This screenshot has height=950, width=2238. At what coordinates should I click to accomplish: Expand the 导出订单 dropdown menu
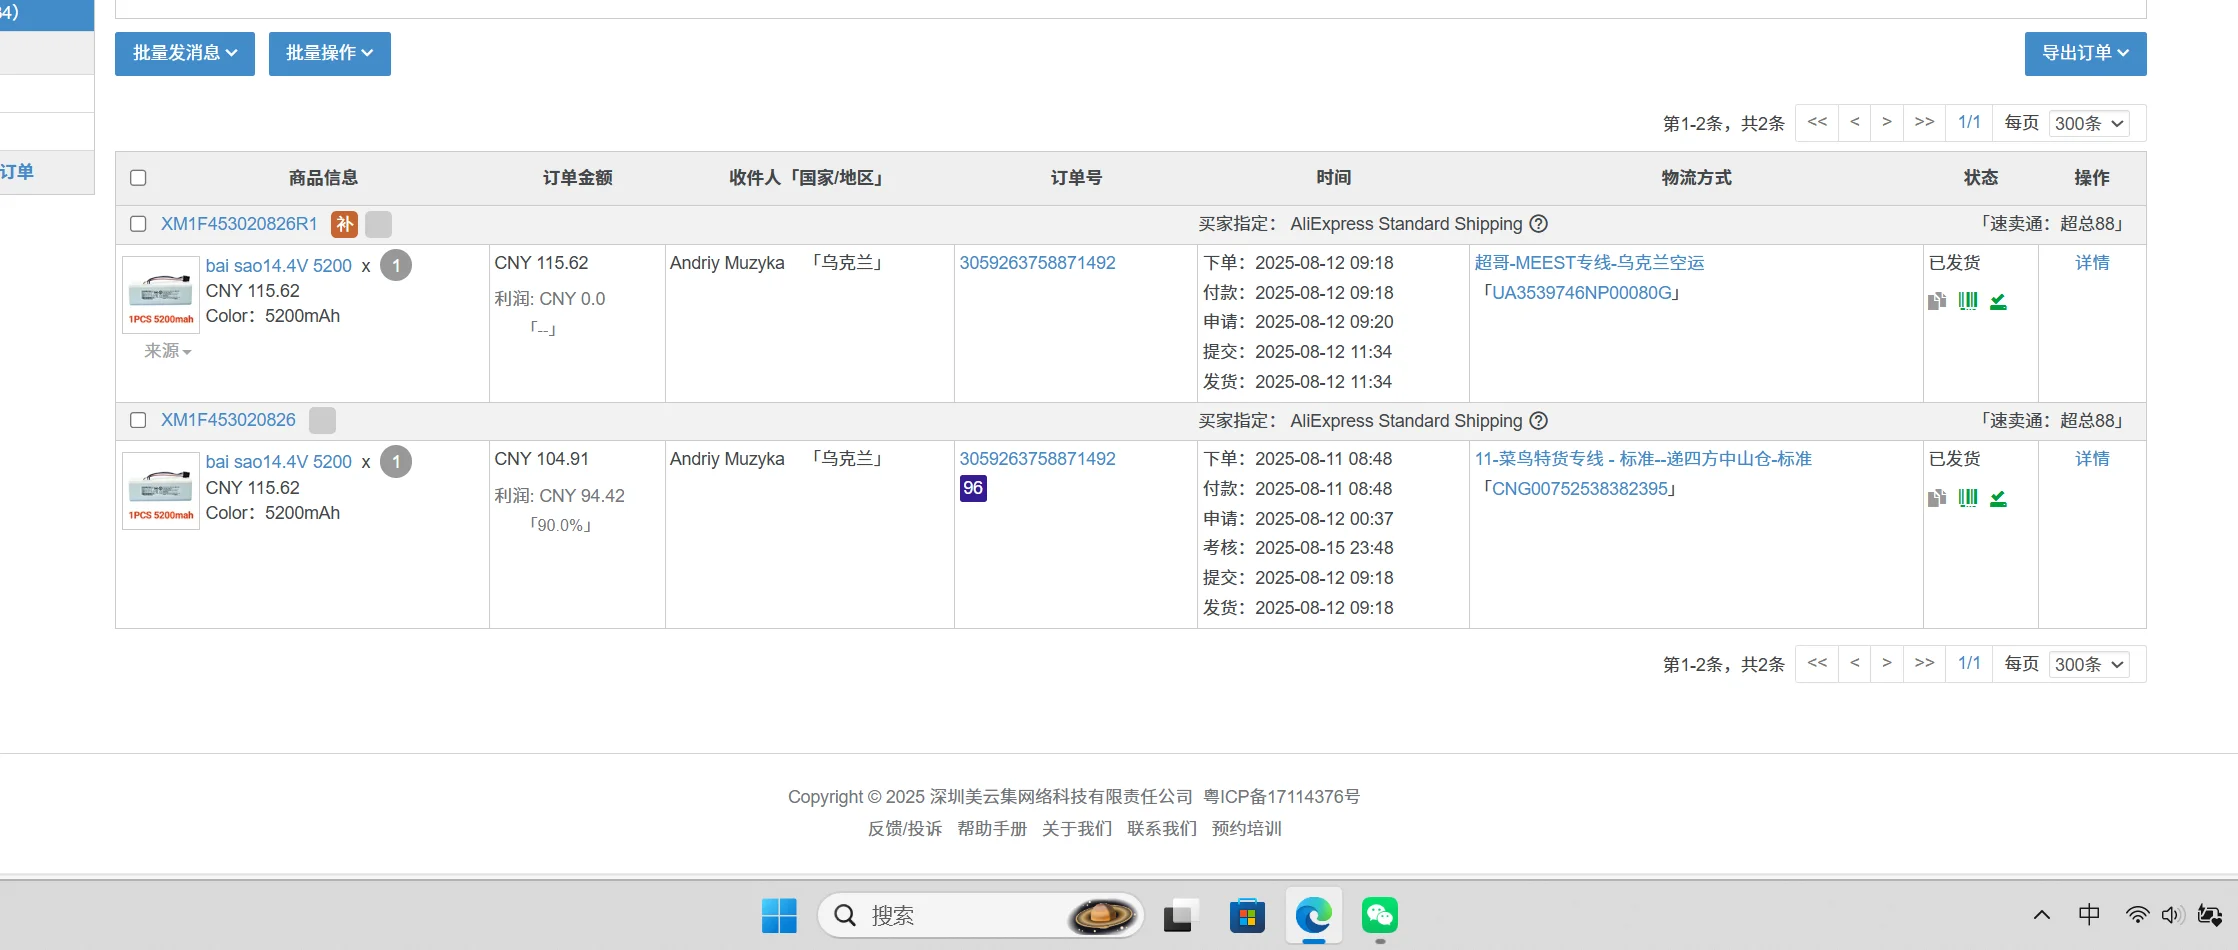coord(2085,53)
